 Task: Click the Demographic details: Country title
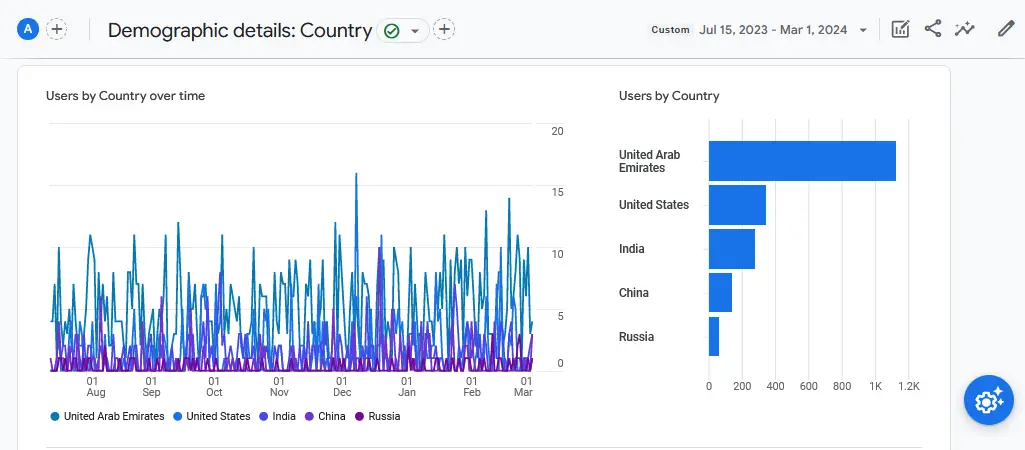tap(239, 30)
